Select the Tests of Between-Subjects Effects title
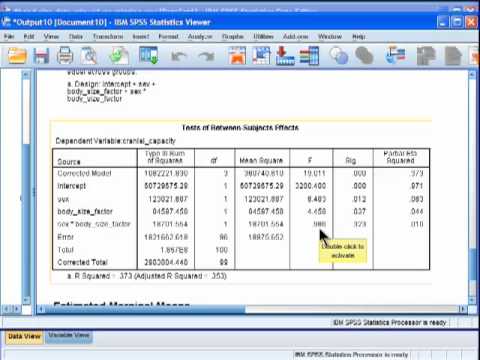 240,128
